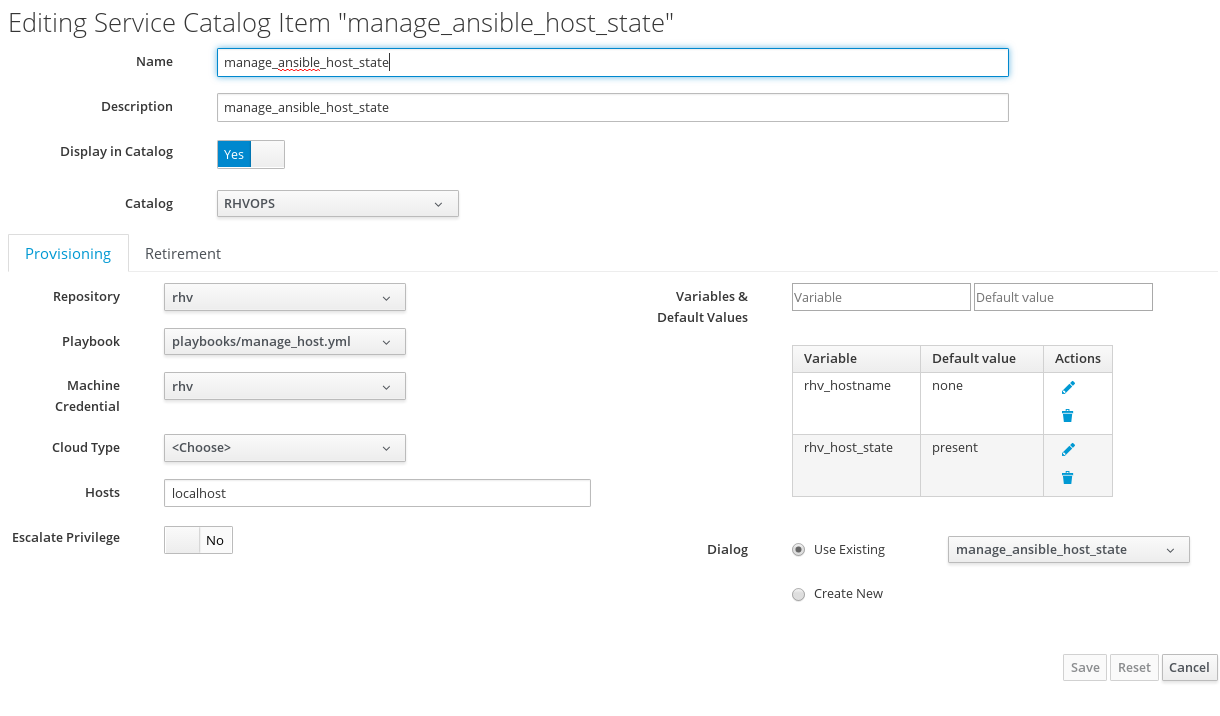Open the Cloud Type dropdown
Viewport: 1220px width, 716px height.
tap(285, 448)
